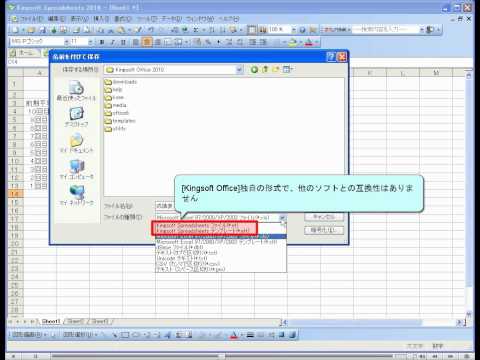Select My Computer in dialog places bar
The height and width of the screenshot is (360, 480).
click(76, 169)
